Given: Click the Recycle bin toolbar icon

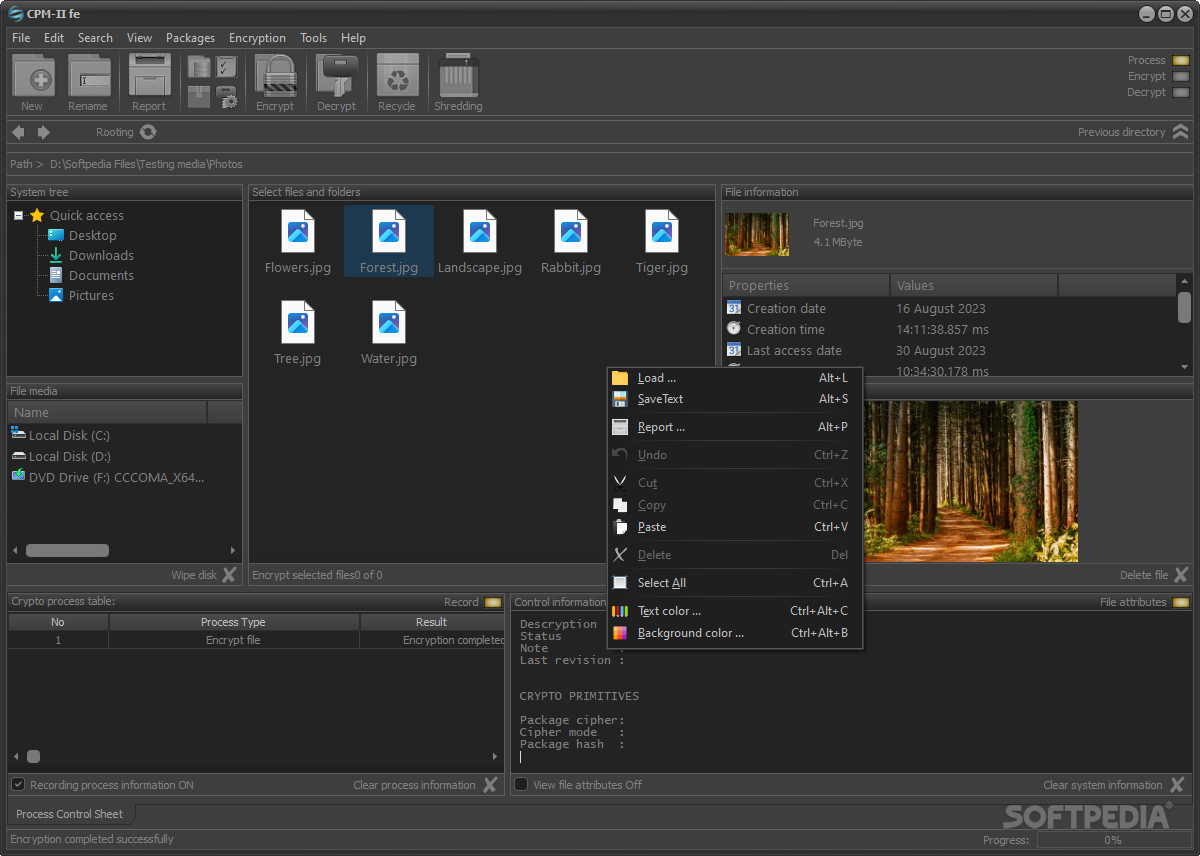Looking at the screenshot, I should [x=398, y=76].
